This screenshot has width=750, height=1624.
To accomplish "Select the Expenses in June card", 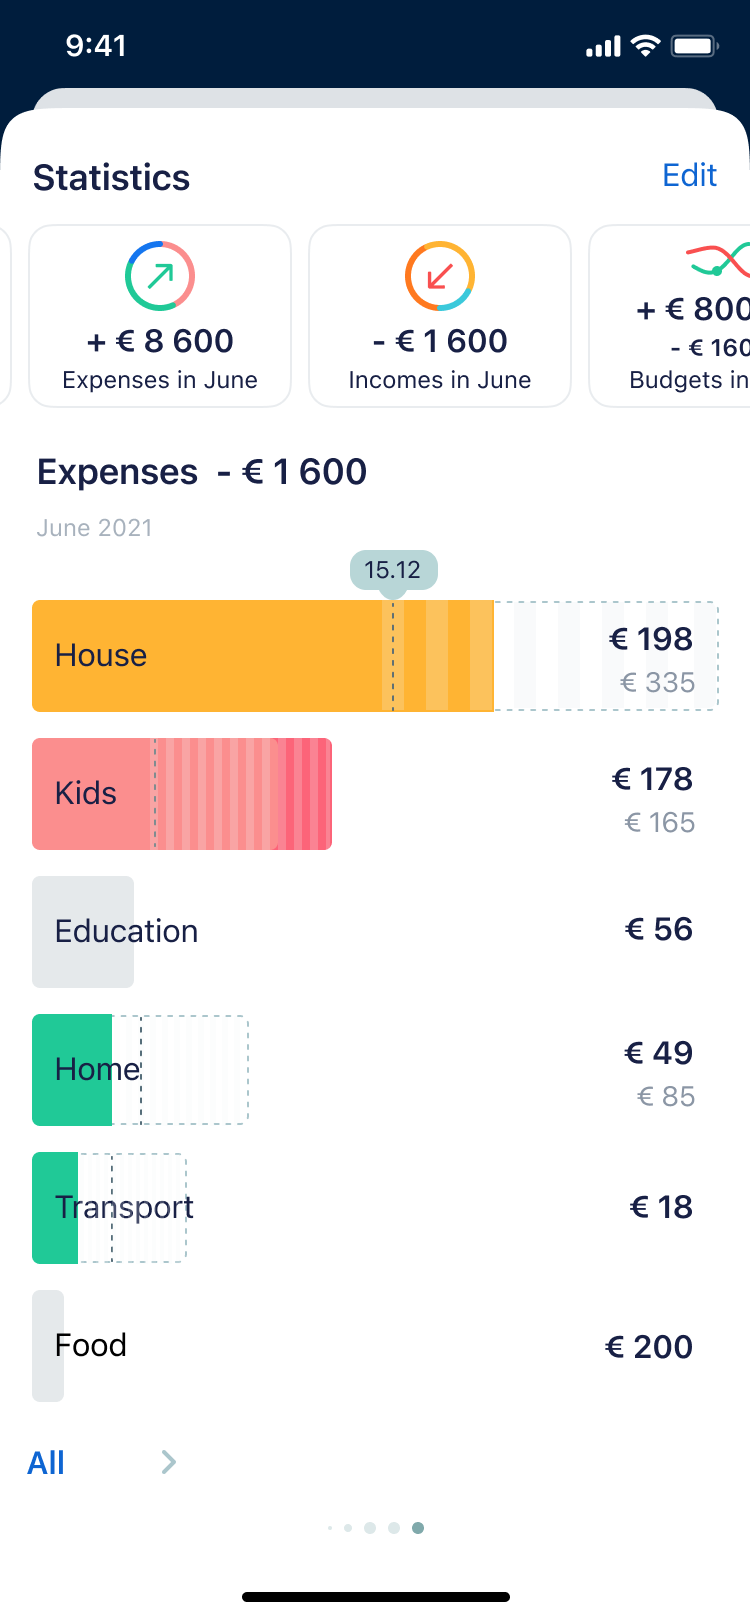I will pos(160,316).
